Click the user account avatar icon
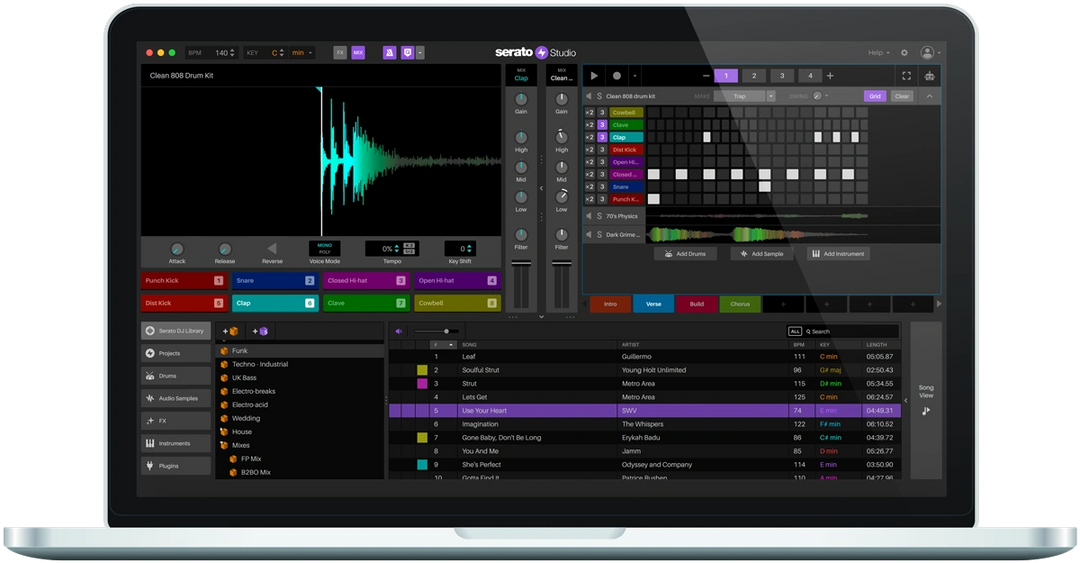The width and height of the screenshot is (1080, 563). point(927,52)
